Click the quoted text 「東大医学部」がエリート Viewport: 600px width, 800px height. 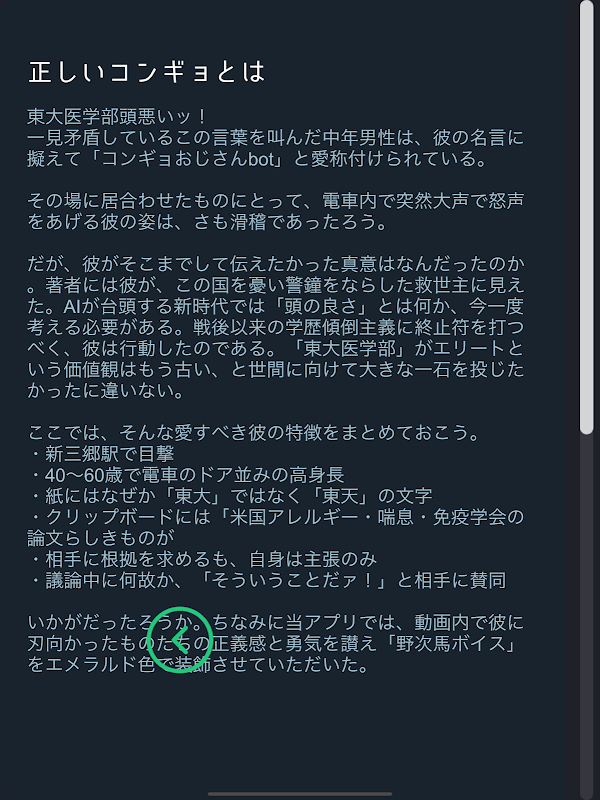click(x=407, y=348)
